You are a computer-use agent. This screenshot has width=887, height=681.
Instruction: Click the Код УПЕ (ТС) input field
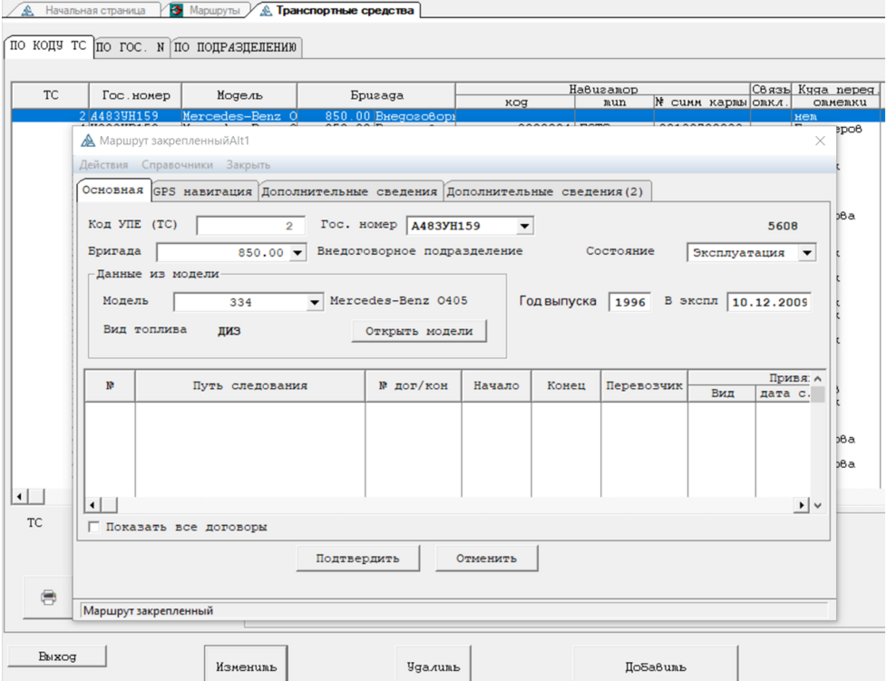tap(251, 226)
